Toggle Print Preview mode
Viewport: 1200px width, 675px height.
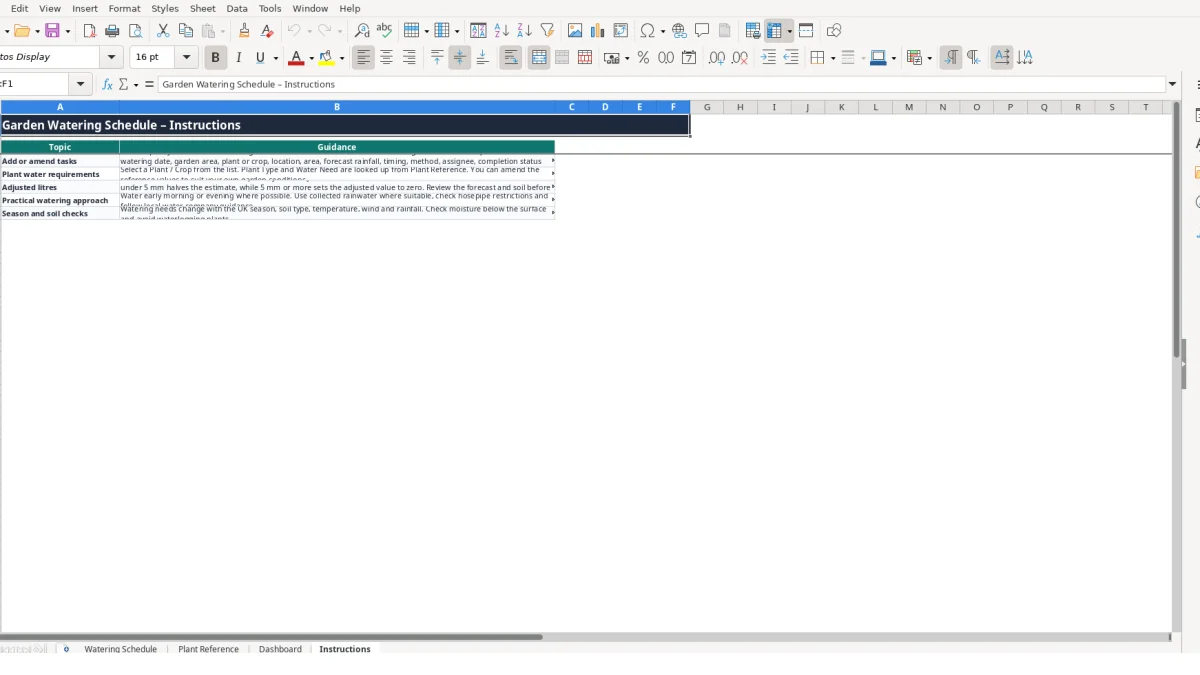[x=136, y=31]
